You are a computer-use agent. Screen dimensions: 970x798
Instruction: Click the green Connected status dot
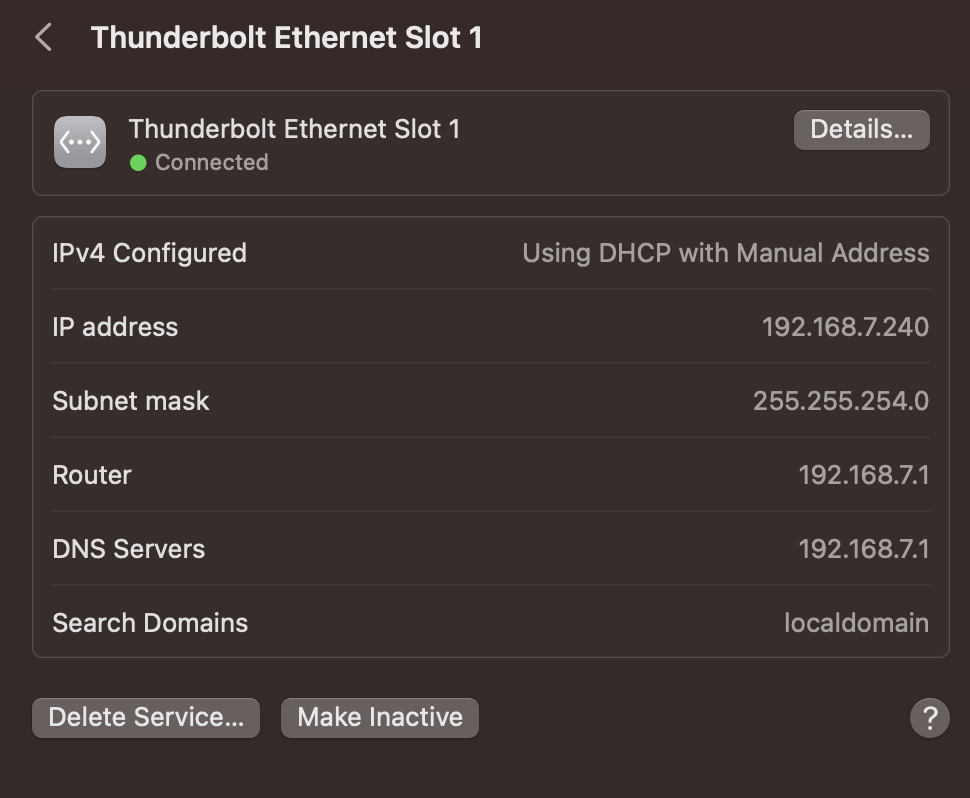138,163
